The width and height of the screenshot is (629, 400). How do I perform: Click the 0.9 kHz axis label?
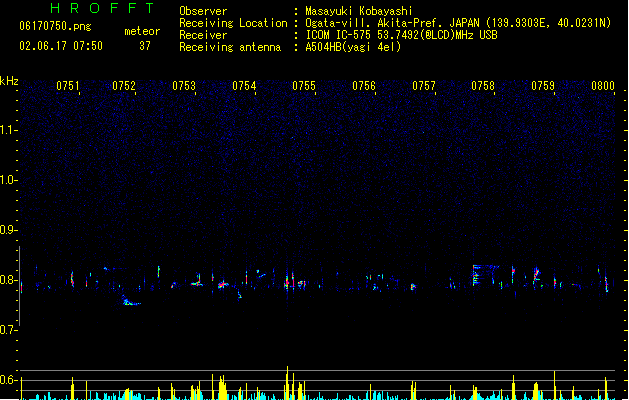(8, 230)
